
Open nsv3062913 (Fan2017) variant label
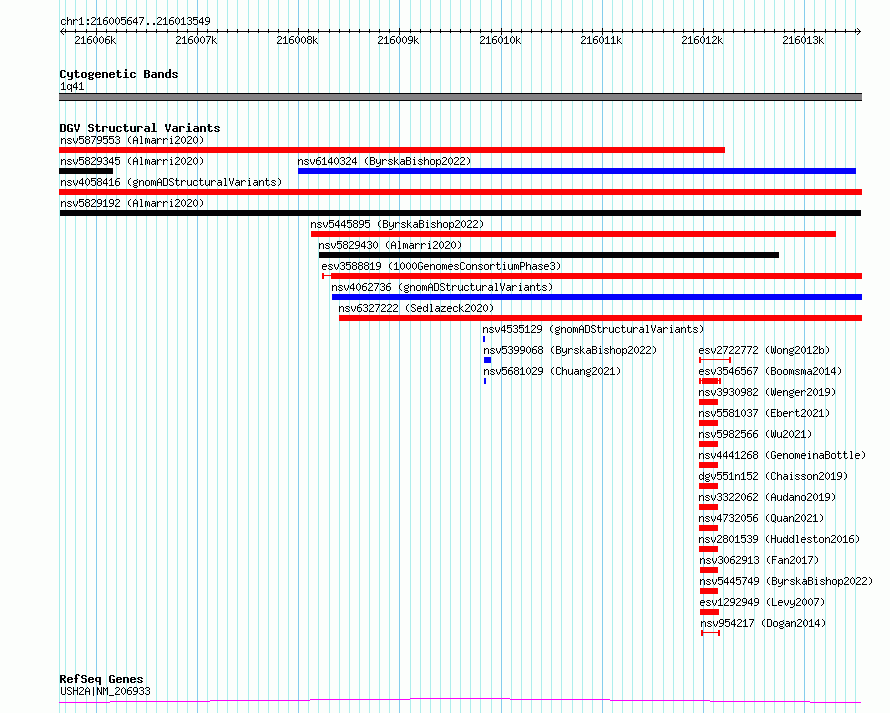click(x=759, y=560)
